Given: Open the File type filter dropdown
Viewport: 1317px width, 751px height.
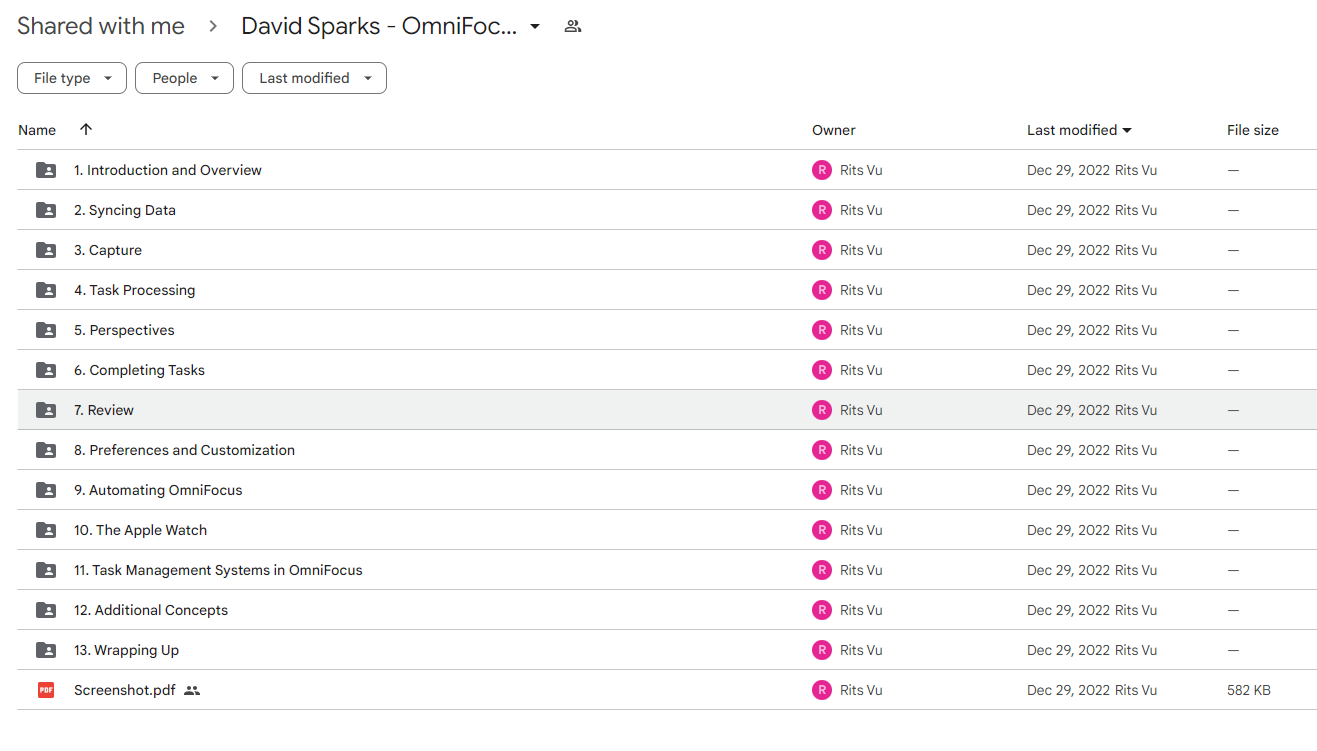Looking at the screenshot, I should (72, 78).
